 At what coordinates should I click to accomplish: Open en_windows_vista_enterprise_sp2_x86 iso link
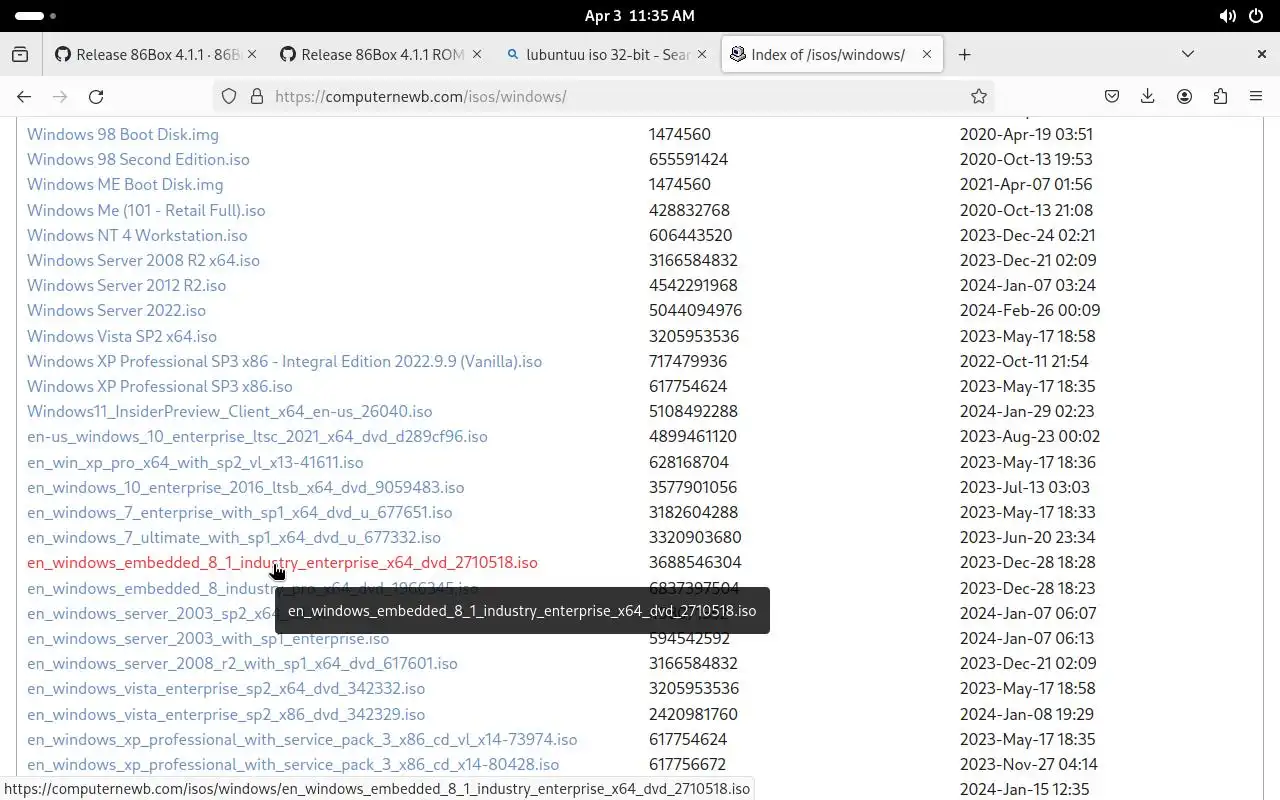pyautogui.click(x=226, y=714)
